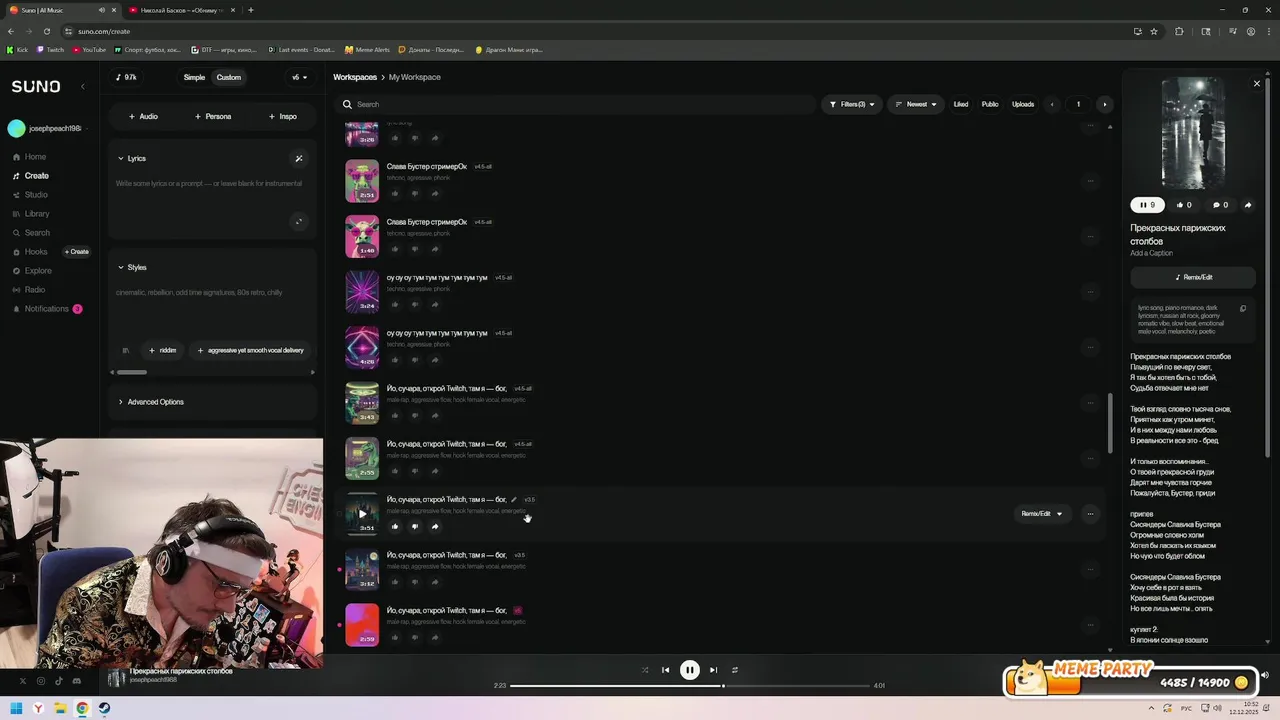Copy the song styles in details panel

[1243, 308]
